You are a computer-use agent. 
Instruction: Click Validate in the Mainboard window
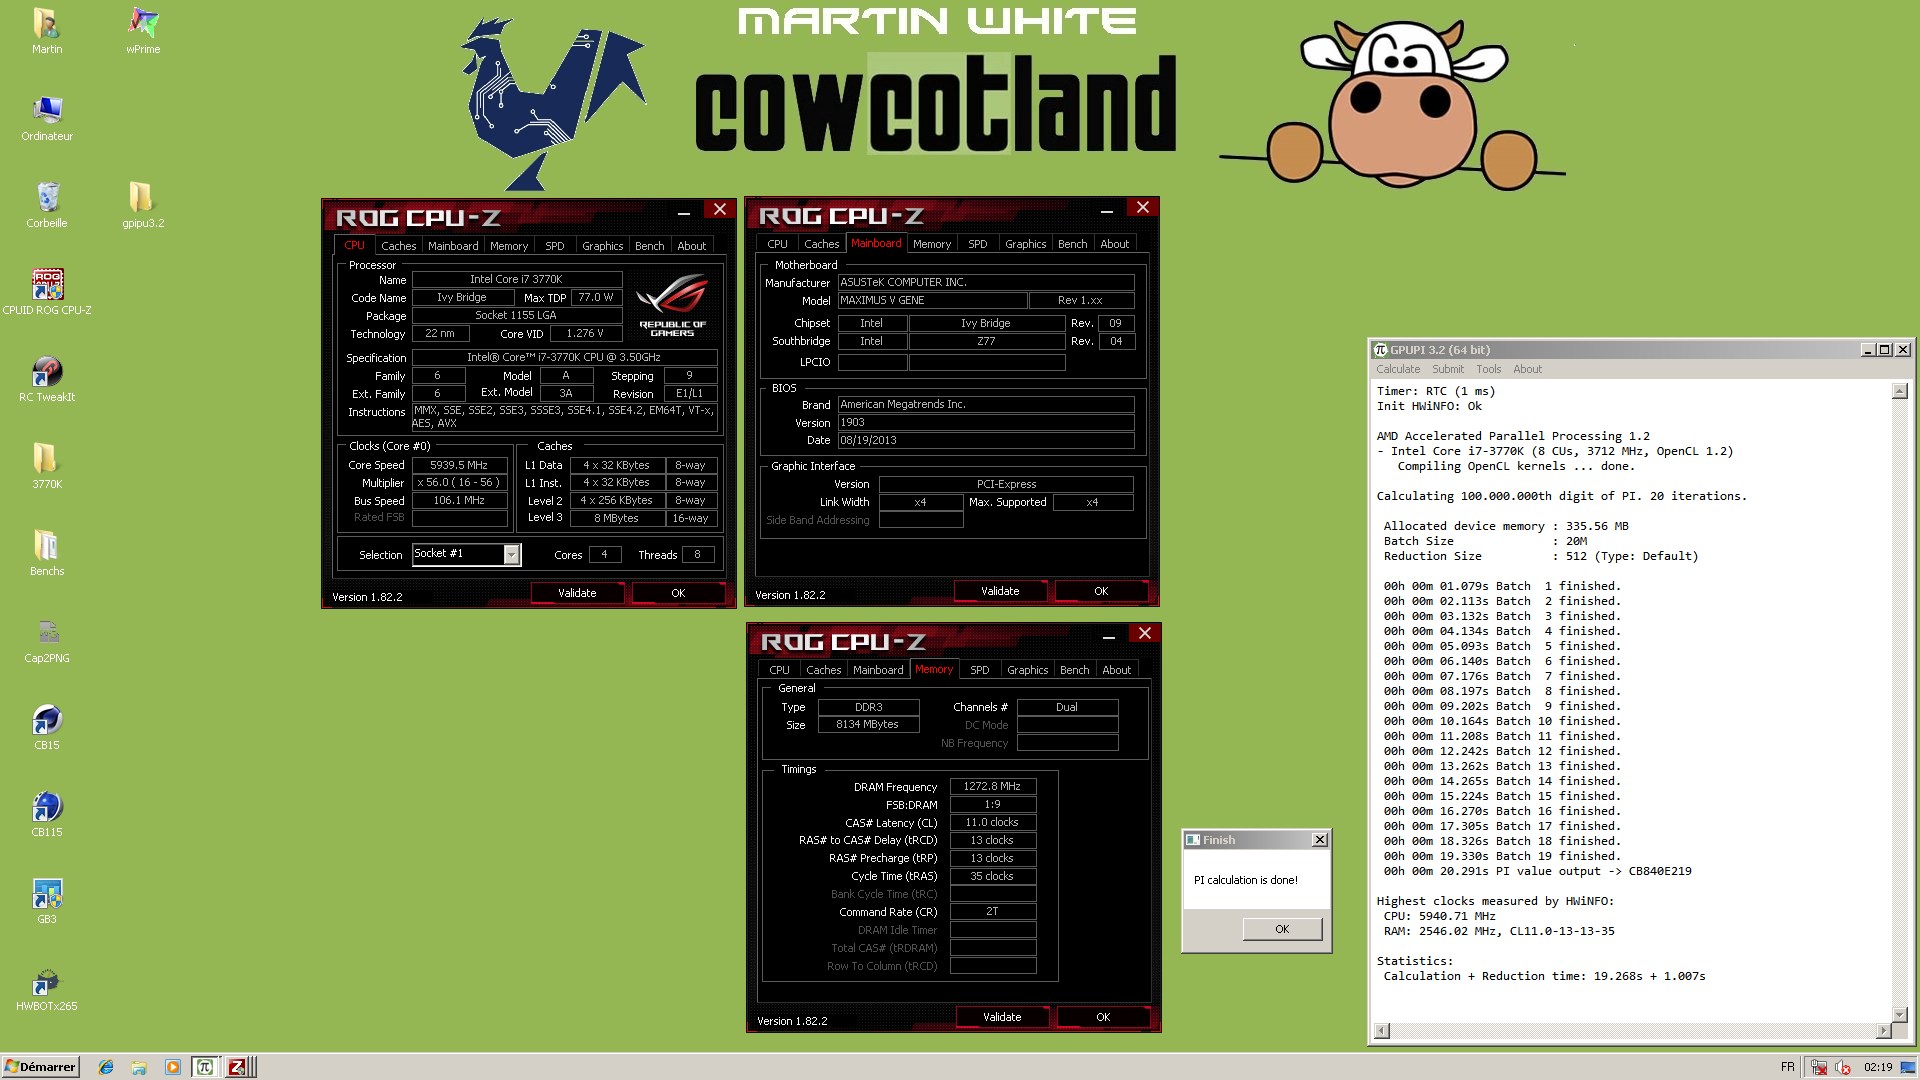(1000, 591)
